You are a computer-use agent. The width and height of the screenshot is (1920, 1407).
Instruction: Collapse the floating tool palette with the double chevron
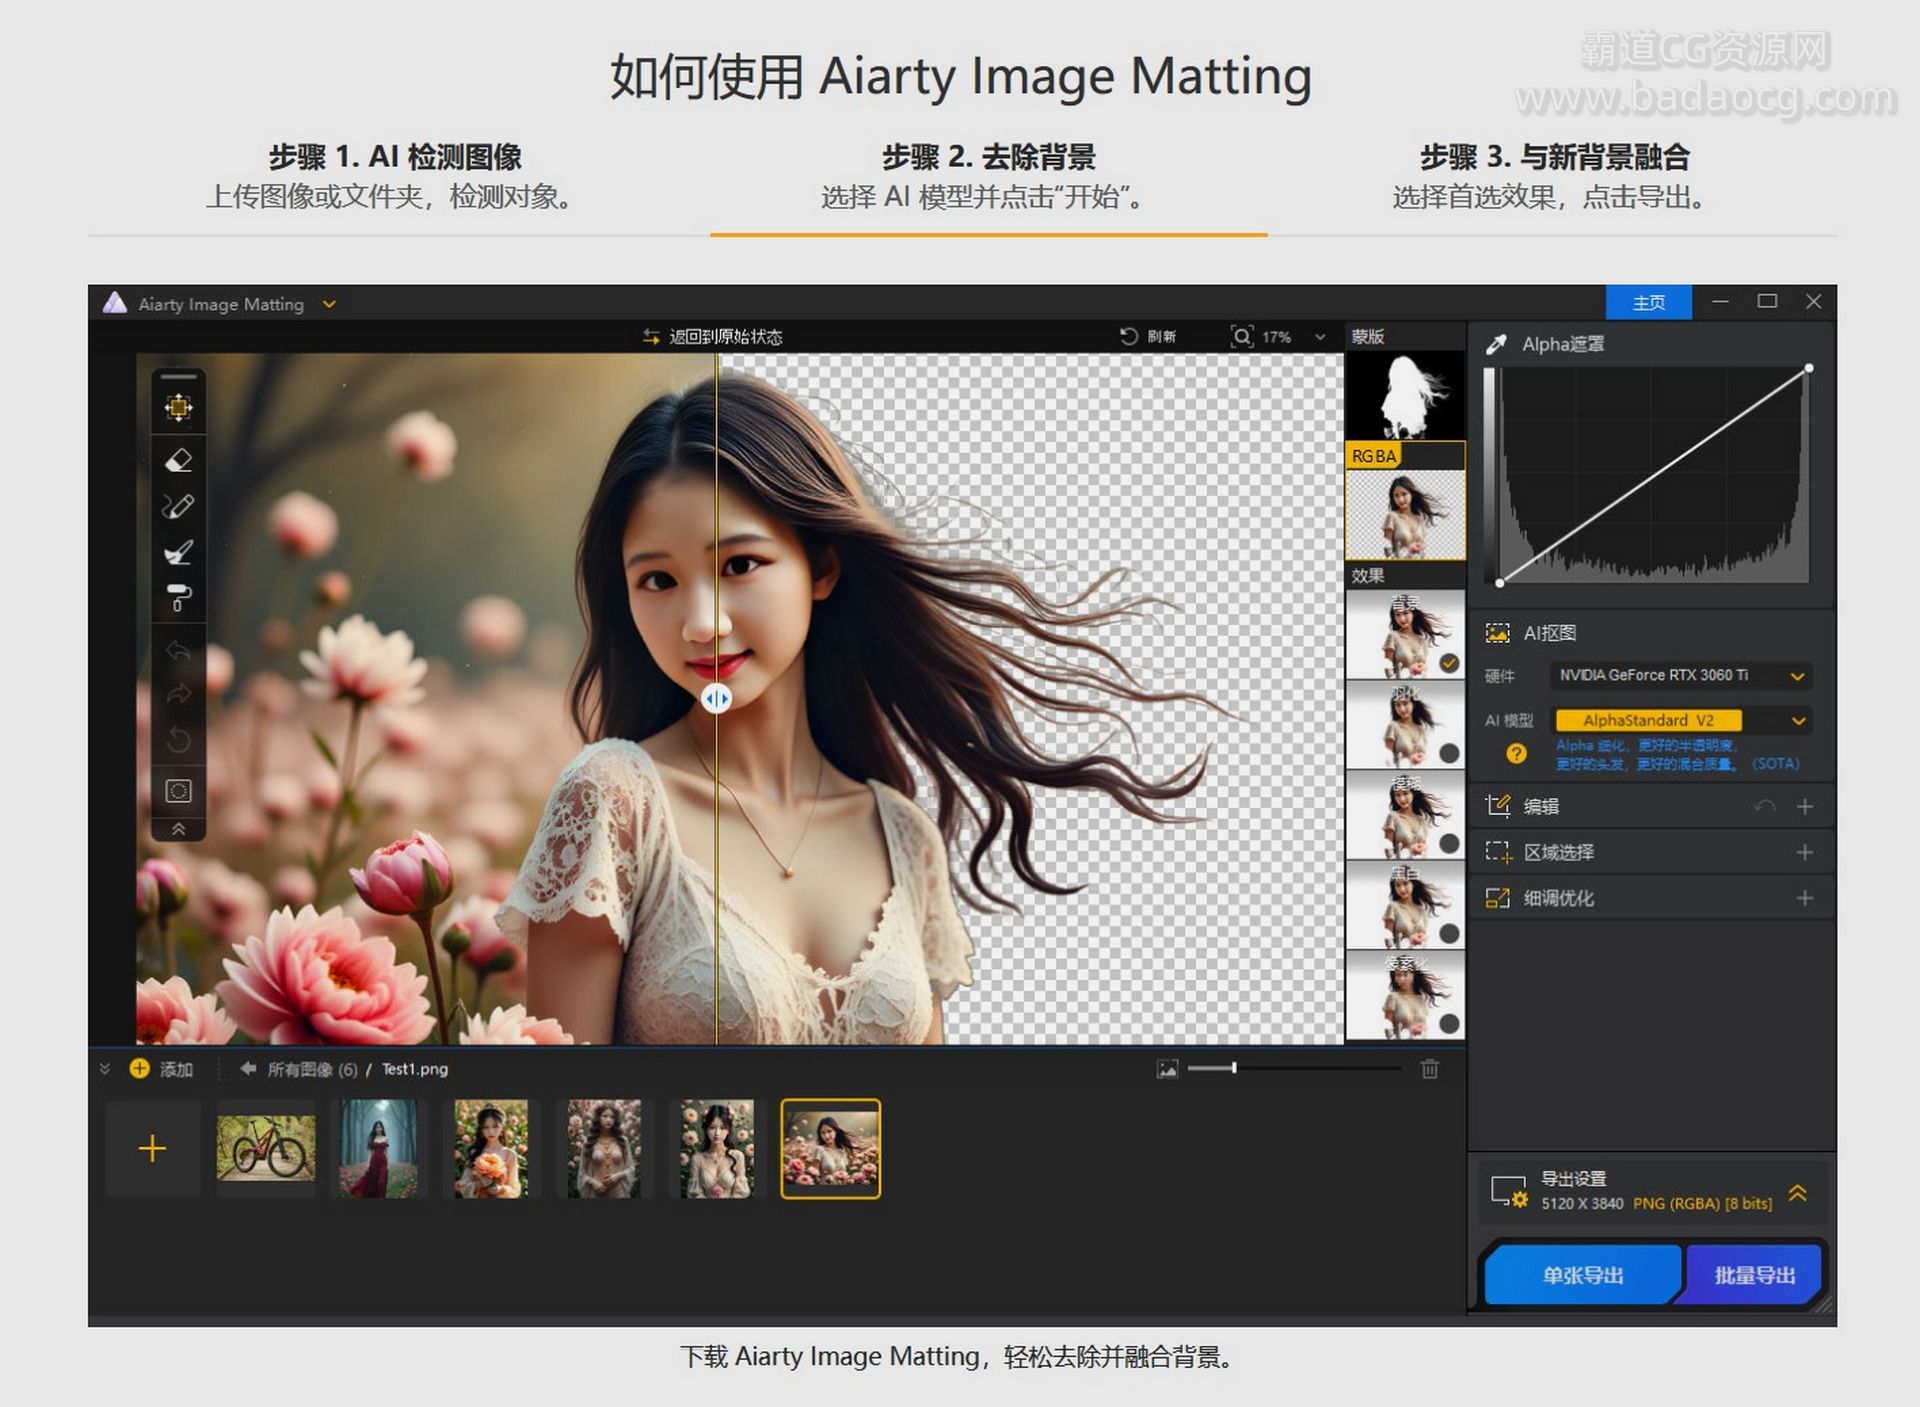click(x=178, y=829)
